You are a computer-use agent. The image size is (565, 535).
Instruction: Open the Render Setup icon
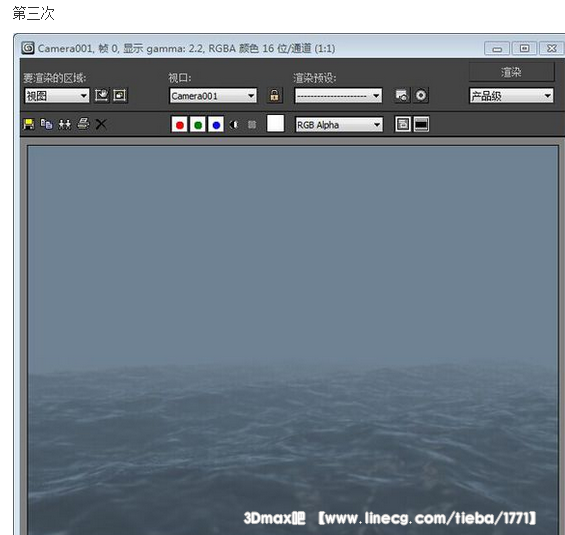[402, 95]
